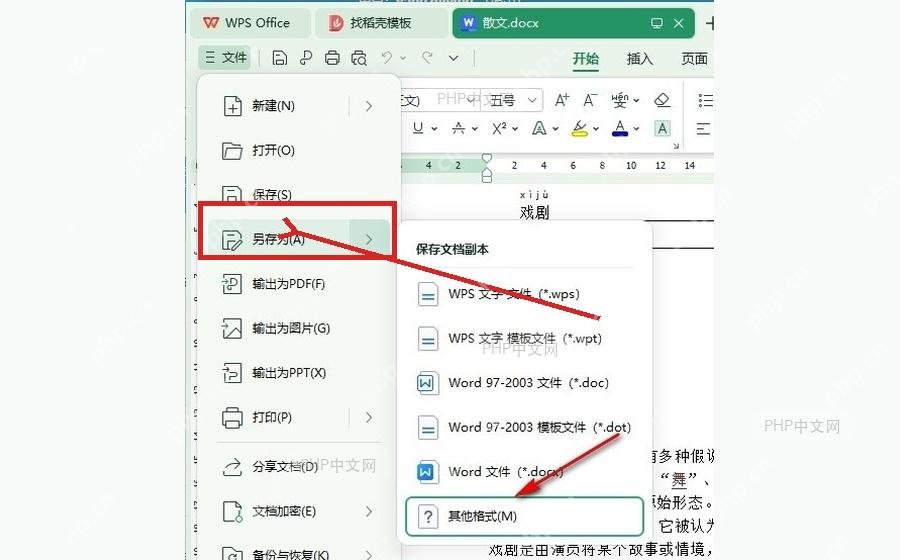Click the ruler indent marker
The image size is (900, 560).
[487, 168]
